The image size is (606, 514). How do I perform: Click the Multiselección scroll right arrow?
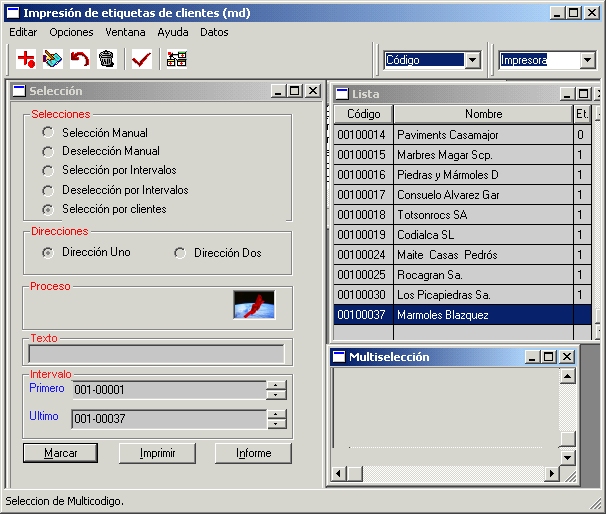[552, 473]
